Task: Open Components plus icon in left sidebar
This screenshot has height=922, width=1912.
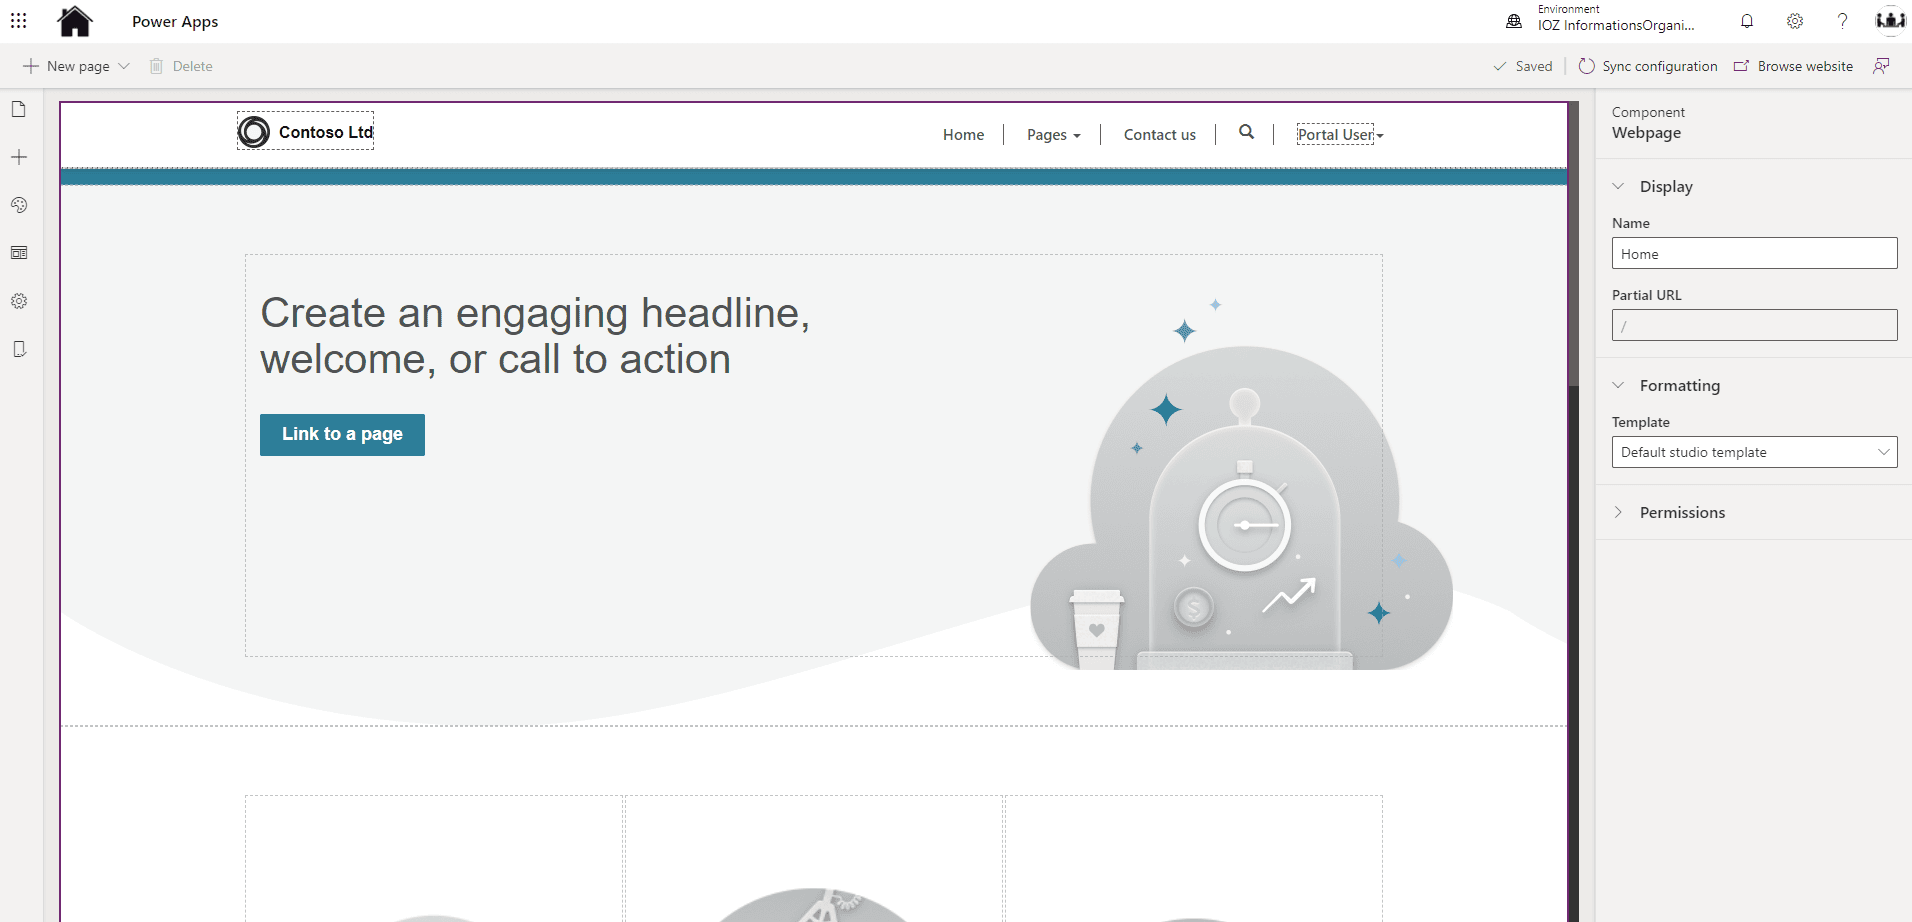Action: [19, 157]
